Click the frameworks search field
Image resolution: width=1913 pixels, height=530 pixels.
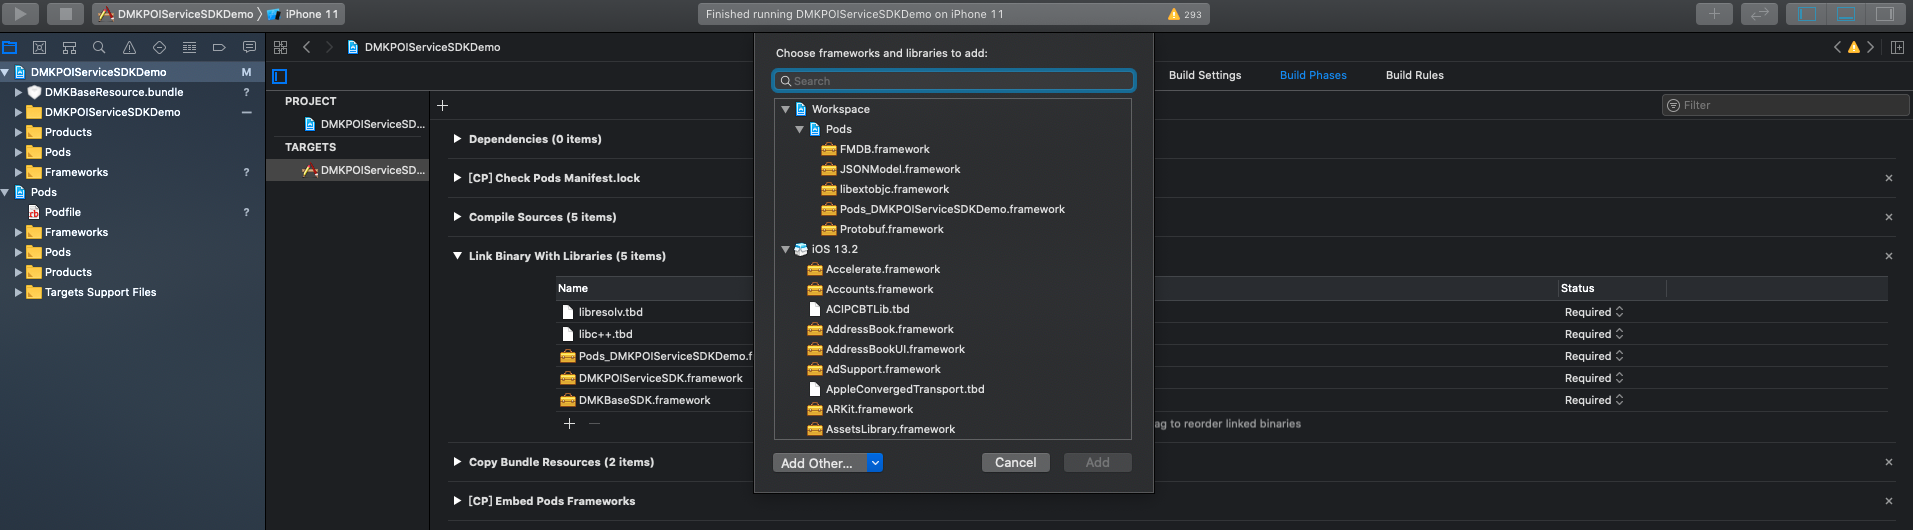pyautogui.click(x=954, y=81)
